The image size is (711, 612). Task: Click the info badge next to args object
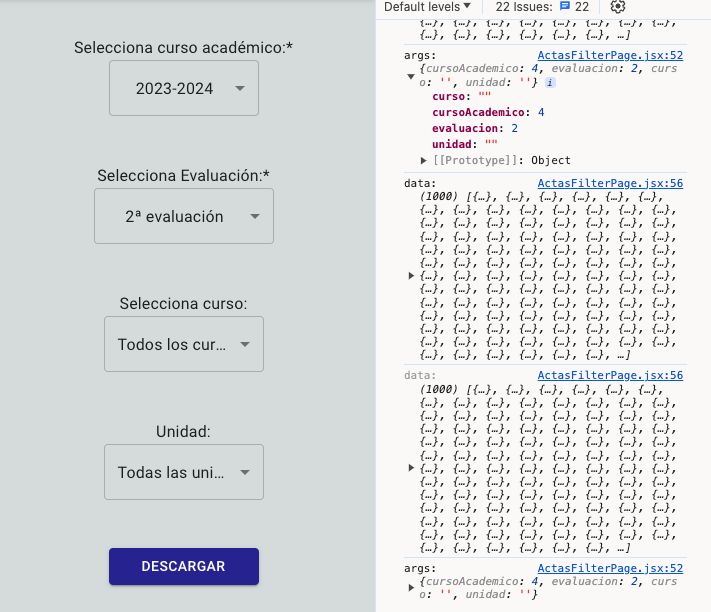point(550,83)
